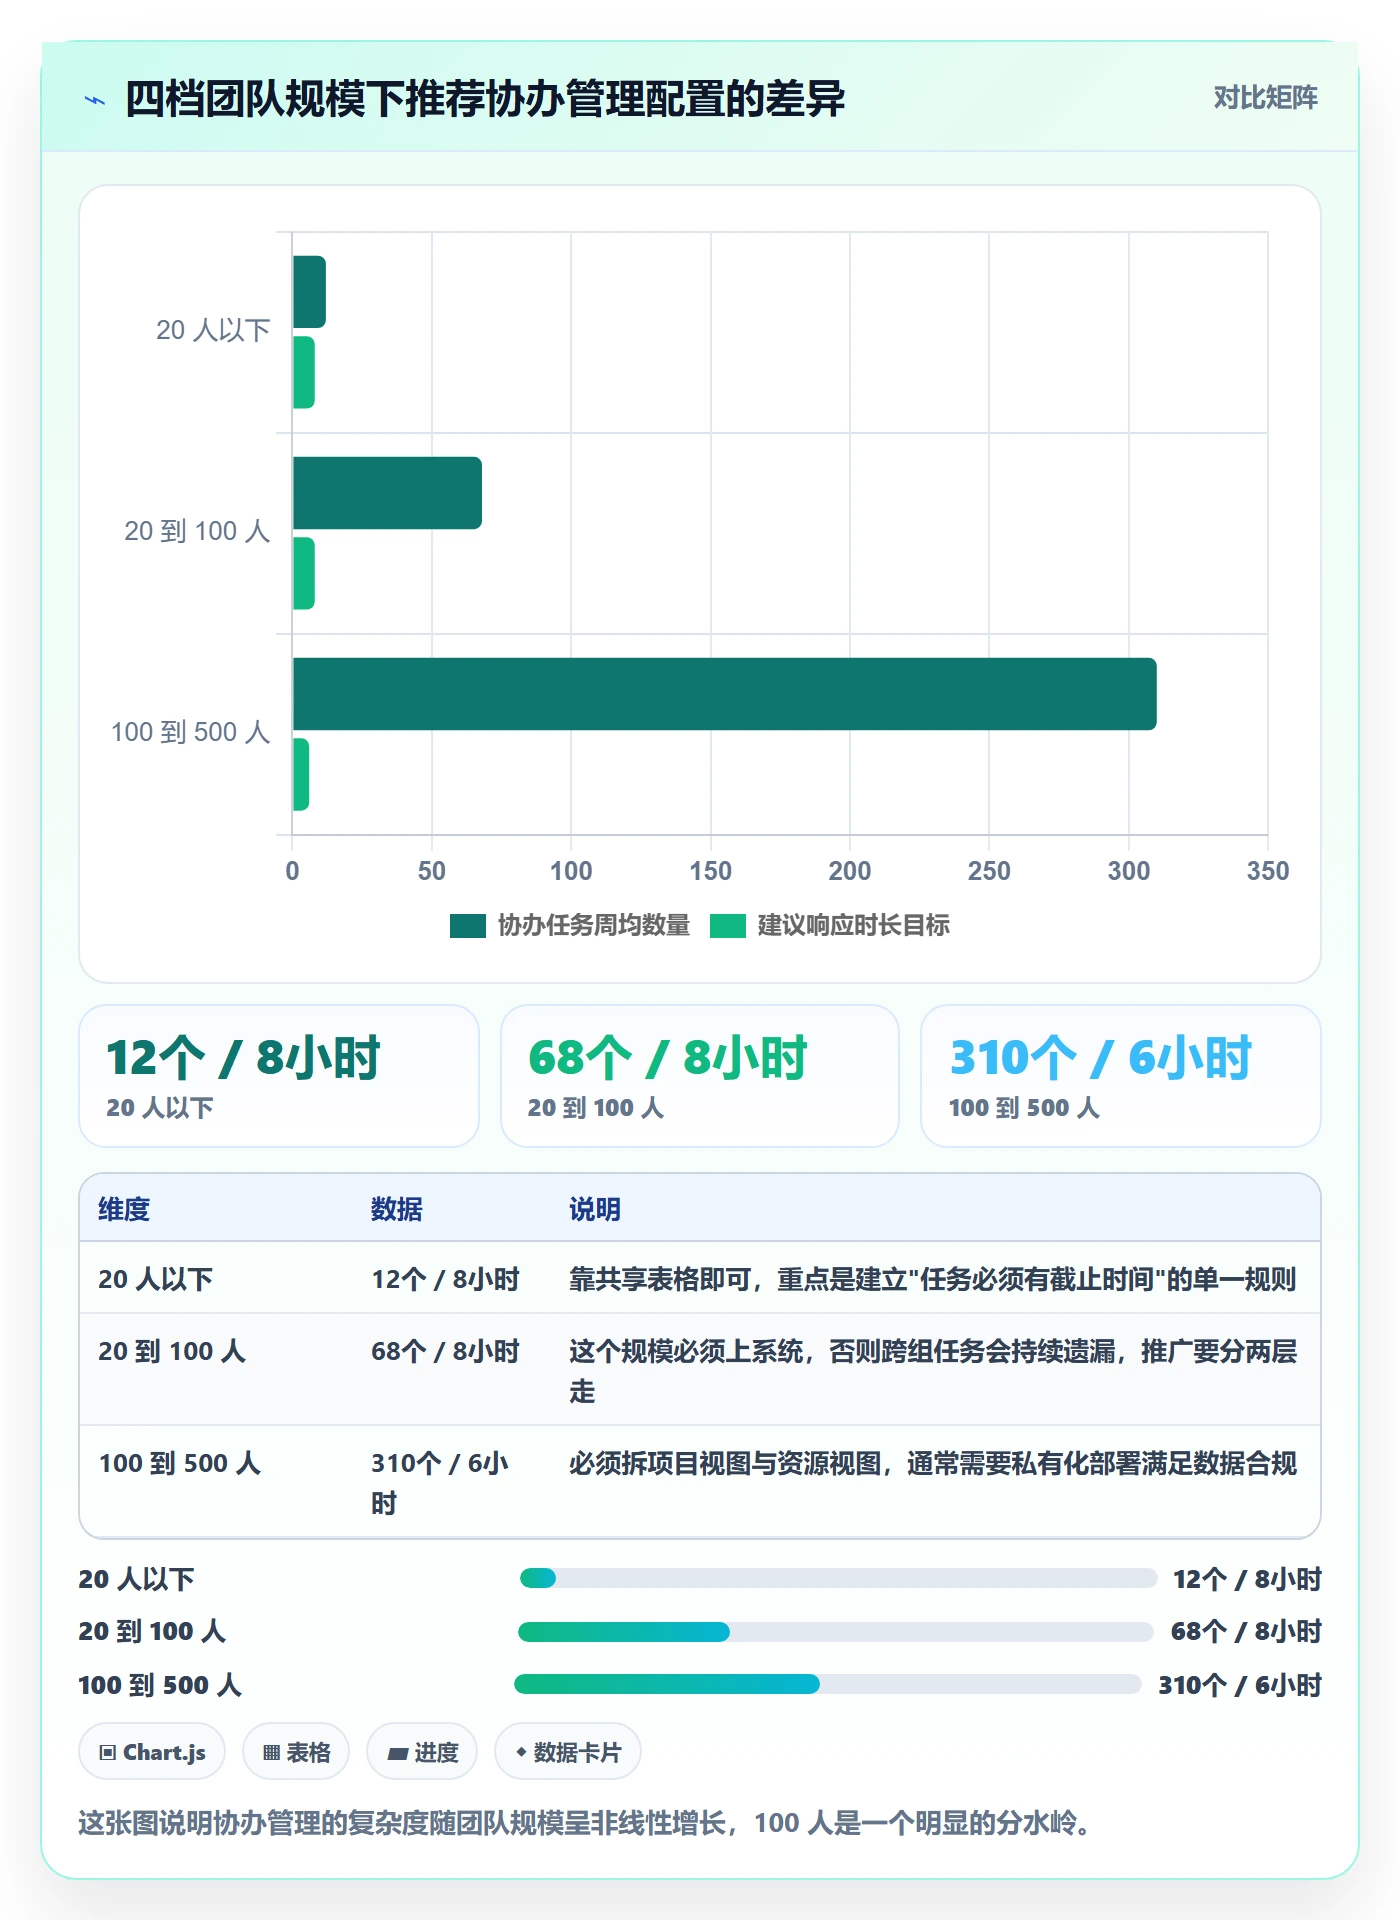Click the x-axis tick label 350
The image size is (1400, 1920).
(x=1267, y=871)
